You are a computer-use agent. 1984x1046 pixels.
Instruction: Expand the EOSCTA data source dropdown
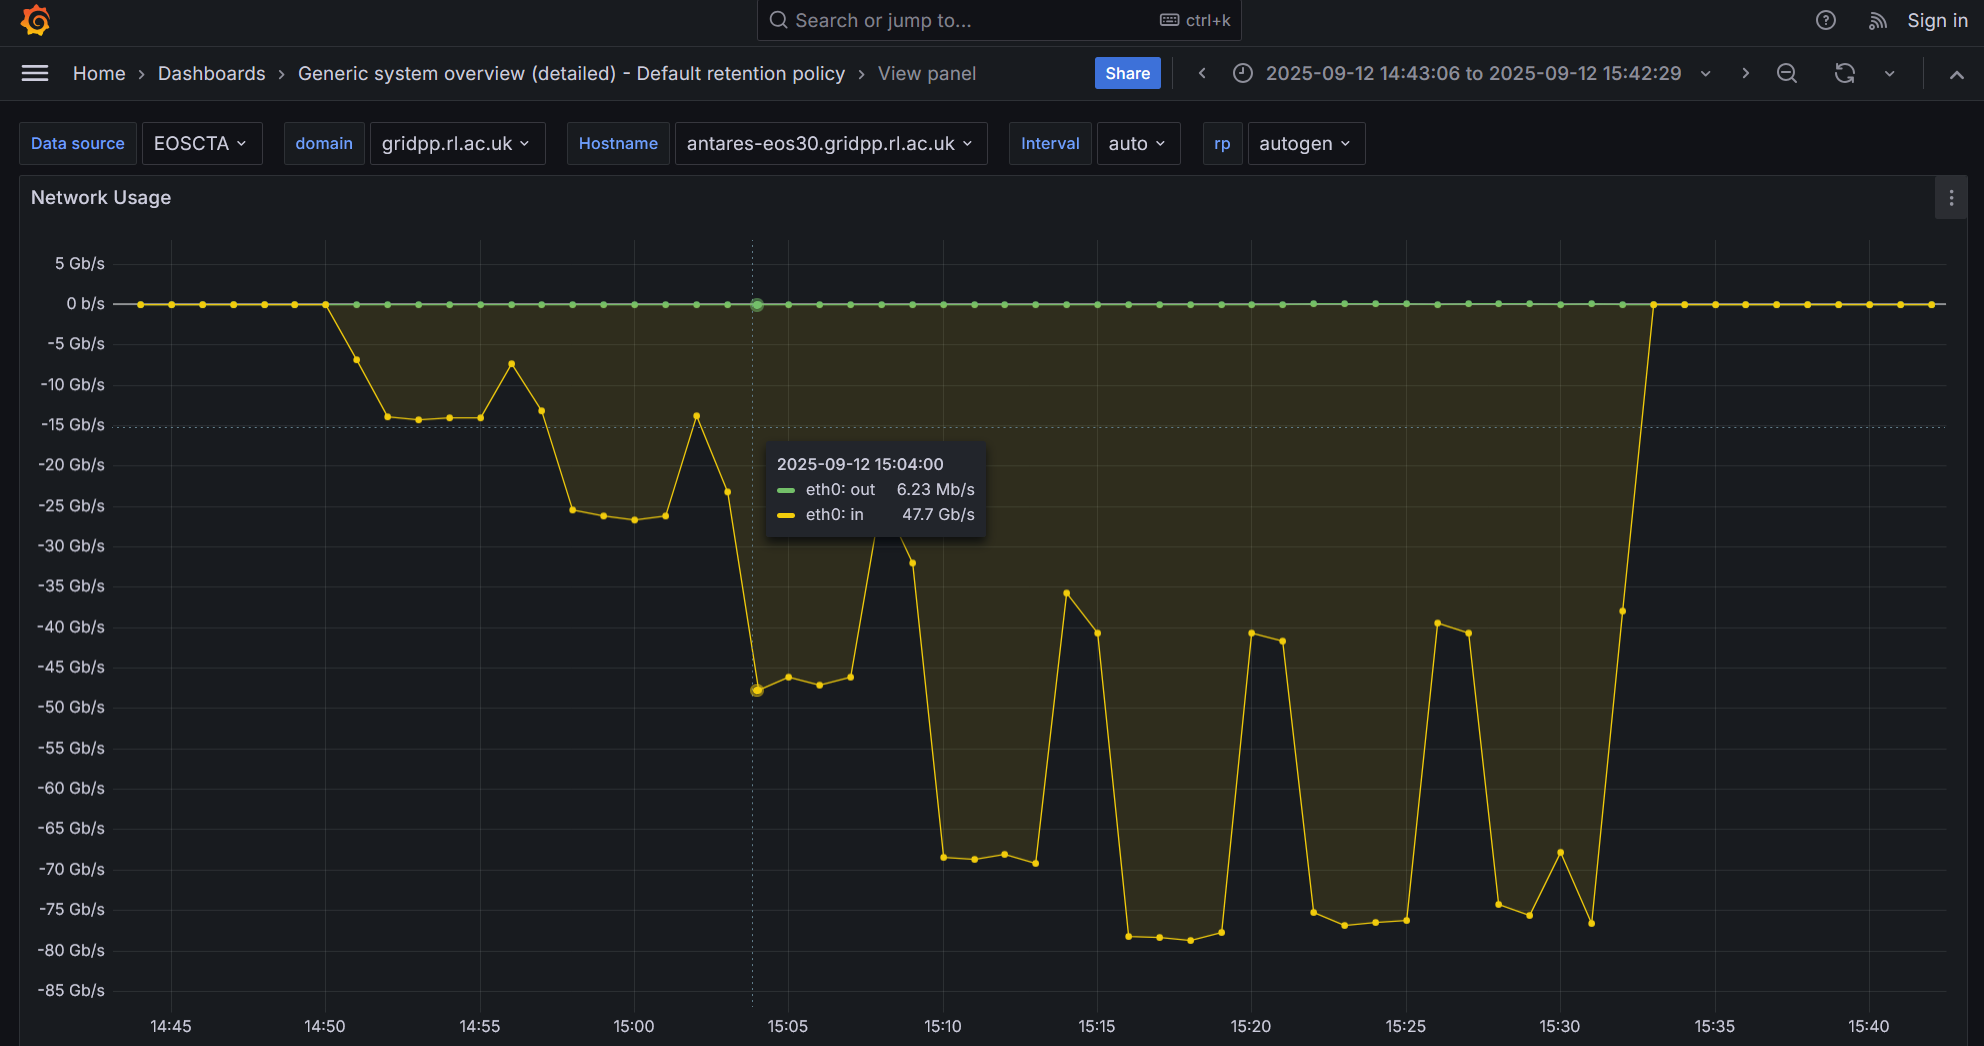tap(201, 143)
